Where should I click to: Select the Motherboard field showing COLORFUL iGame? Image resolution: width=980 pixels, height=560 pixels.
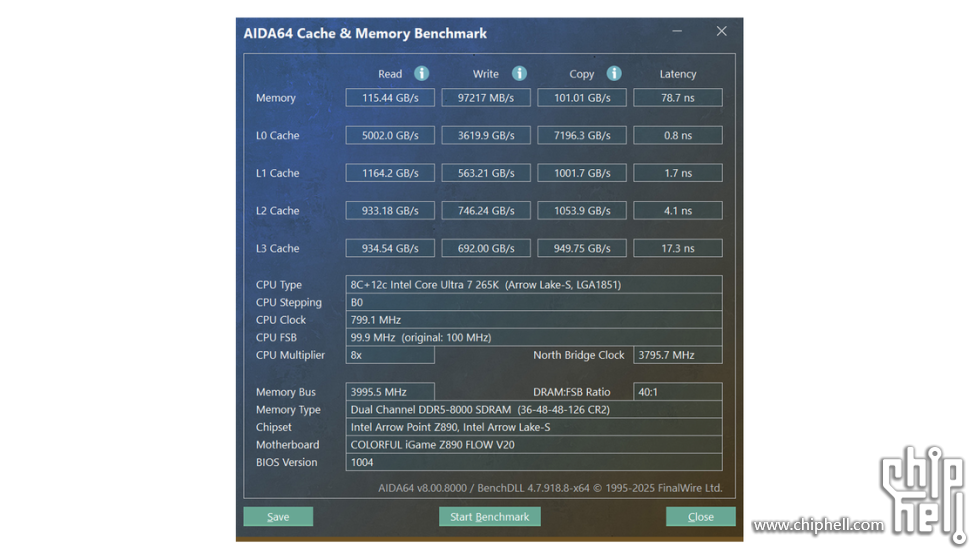pyautogui.click(x=533, y=445)
